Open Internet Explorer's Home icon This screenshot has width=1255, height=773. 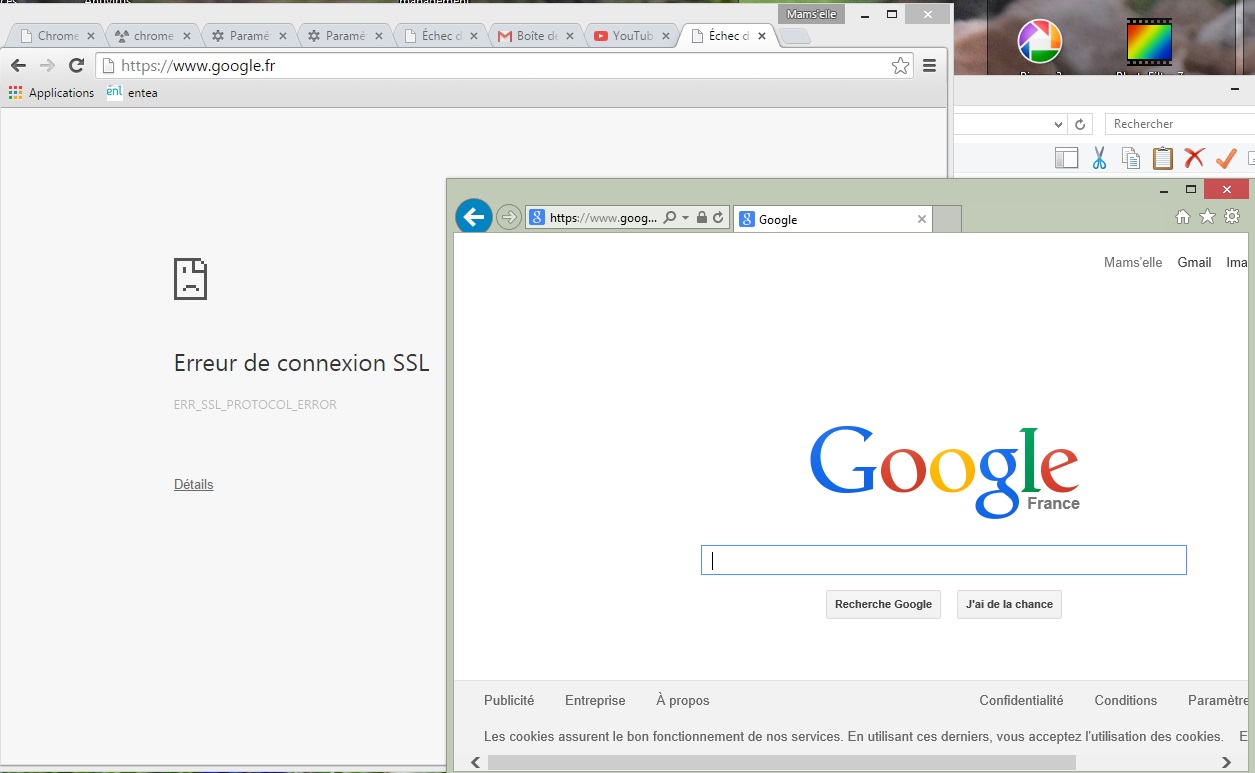1183,217
